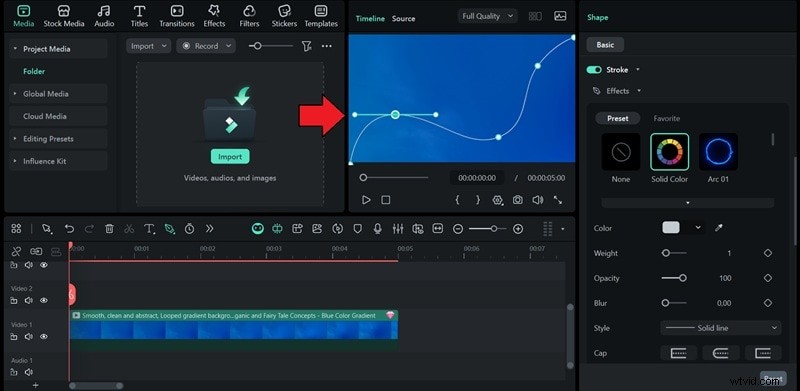Open the Import dropdown
Screen dimensions: 800x391
(x=148, y=46)
